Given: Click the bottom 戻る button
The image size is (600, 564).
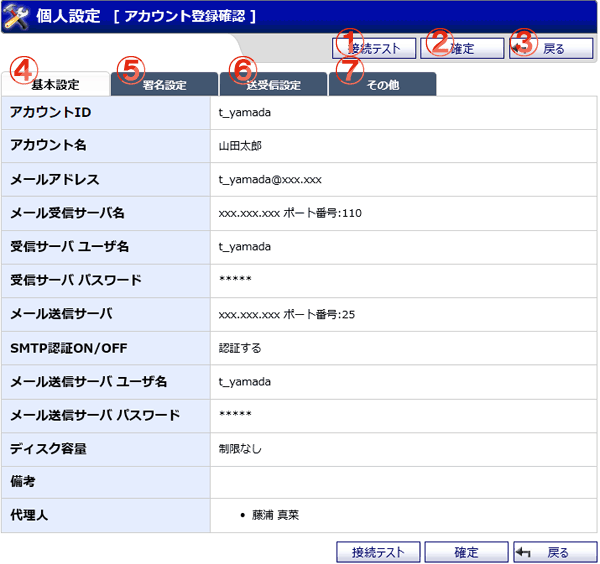Looking at the screenshot, I should click(x=555, y=552).
